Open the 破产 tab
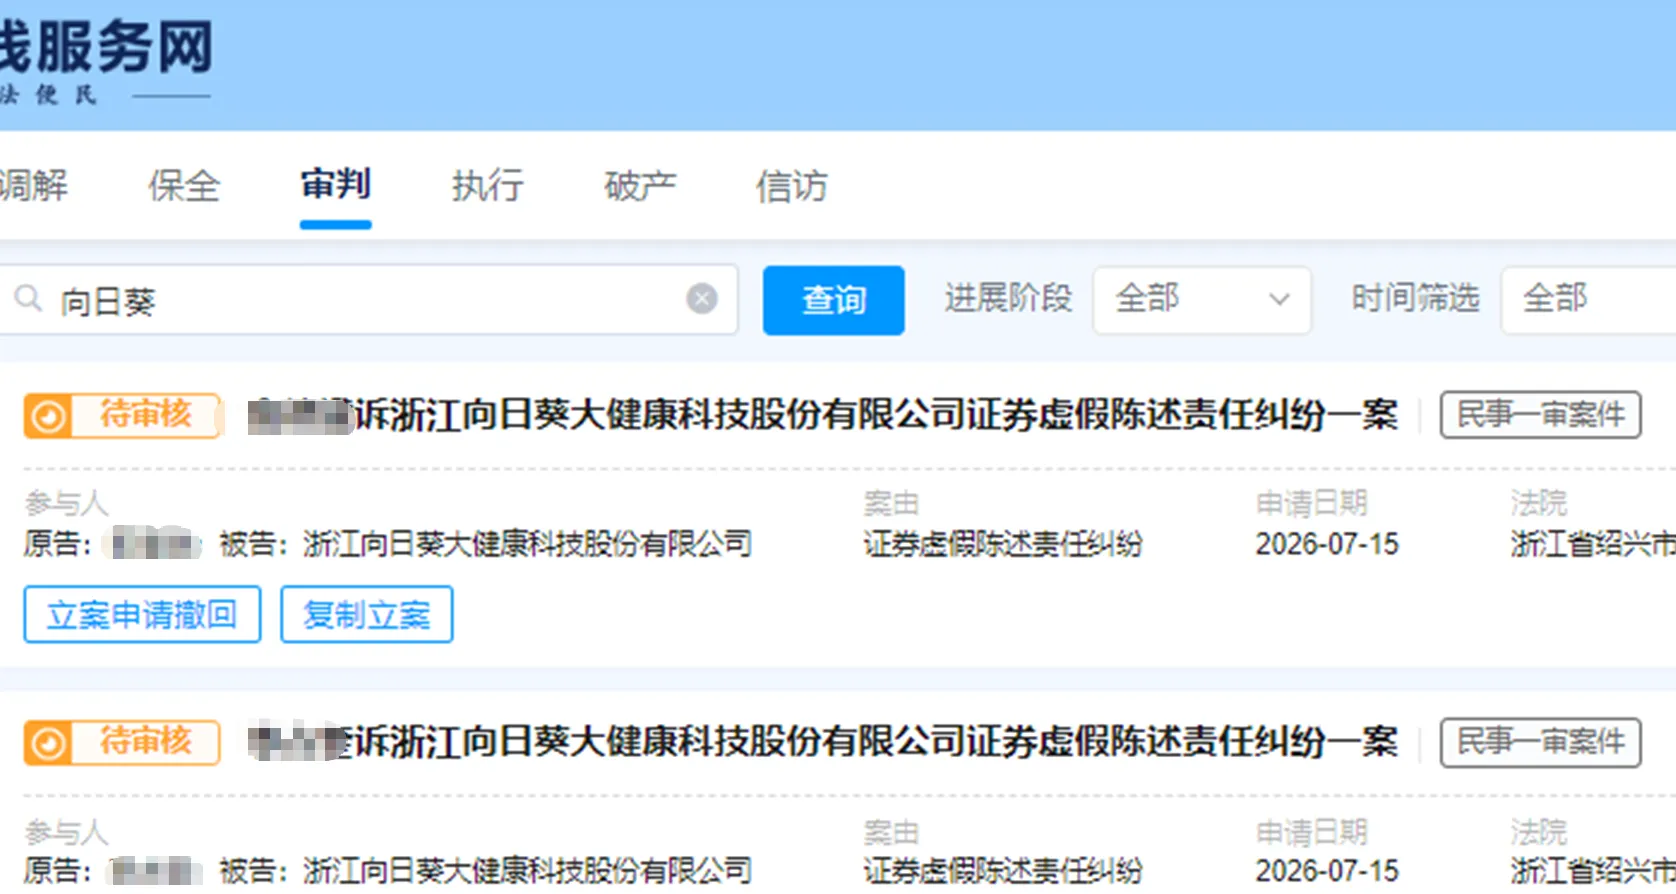The height and width of the screenshot is (894, 1676). 640,186
